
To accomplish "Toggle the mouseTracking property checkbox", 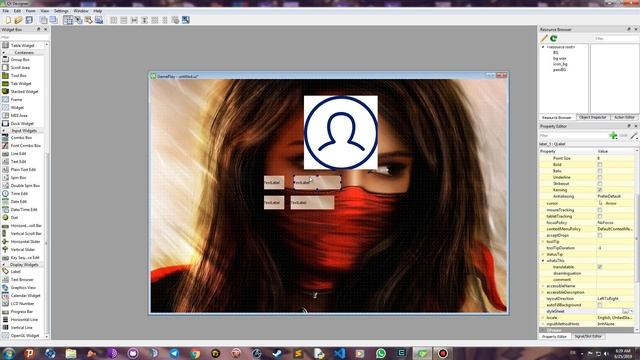I will tap(600, 210).
